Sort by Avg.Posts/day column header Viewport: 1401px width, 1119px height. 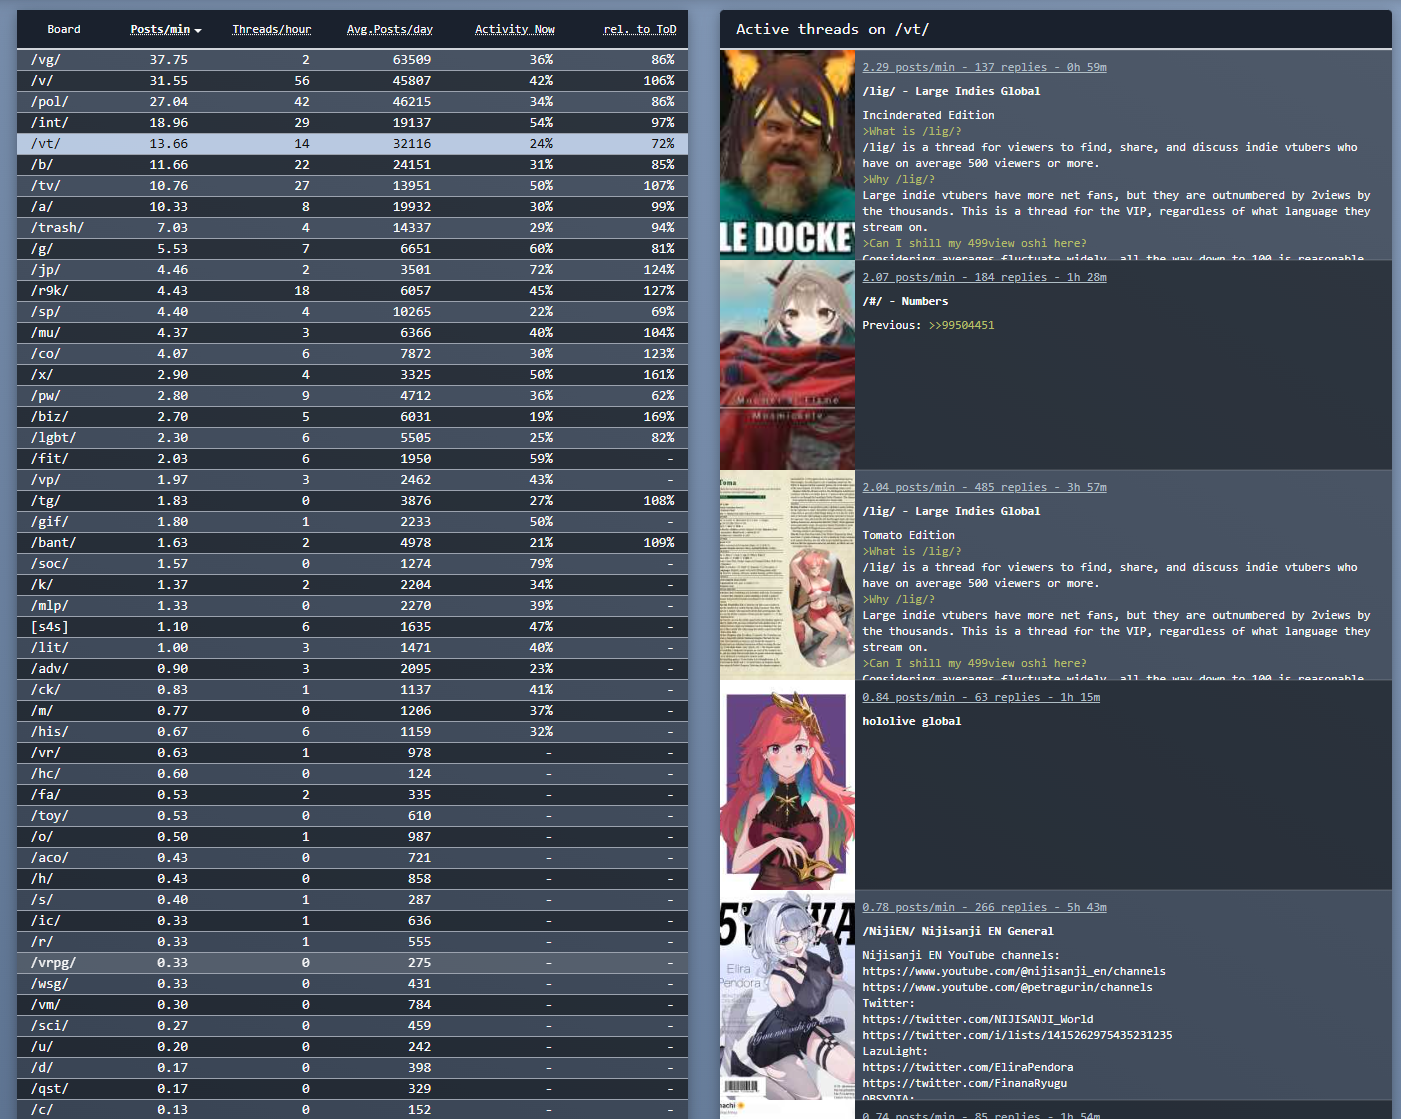[389, 30]
